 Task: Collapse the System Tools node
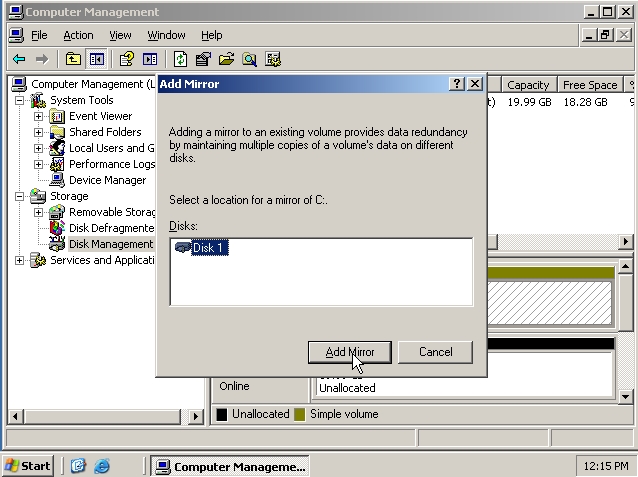(19, 100)
